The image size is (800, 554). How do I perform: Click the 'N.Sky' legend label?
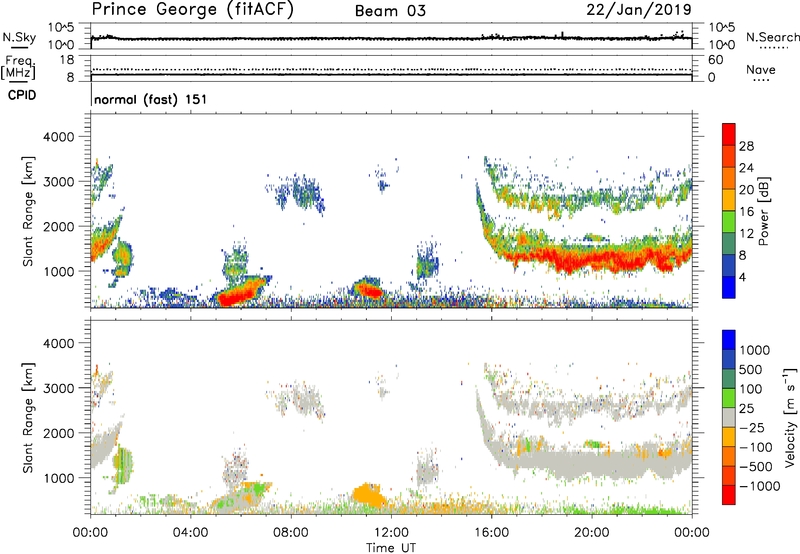tap(19, 37)
